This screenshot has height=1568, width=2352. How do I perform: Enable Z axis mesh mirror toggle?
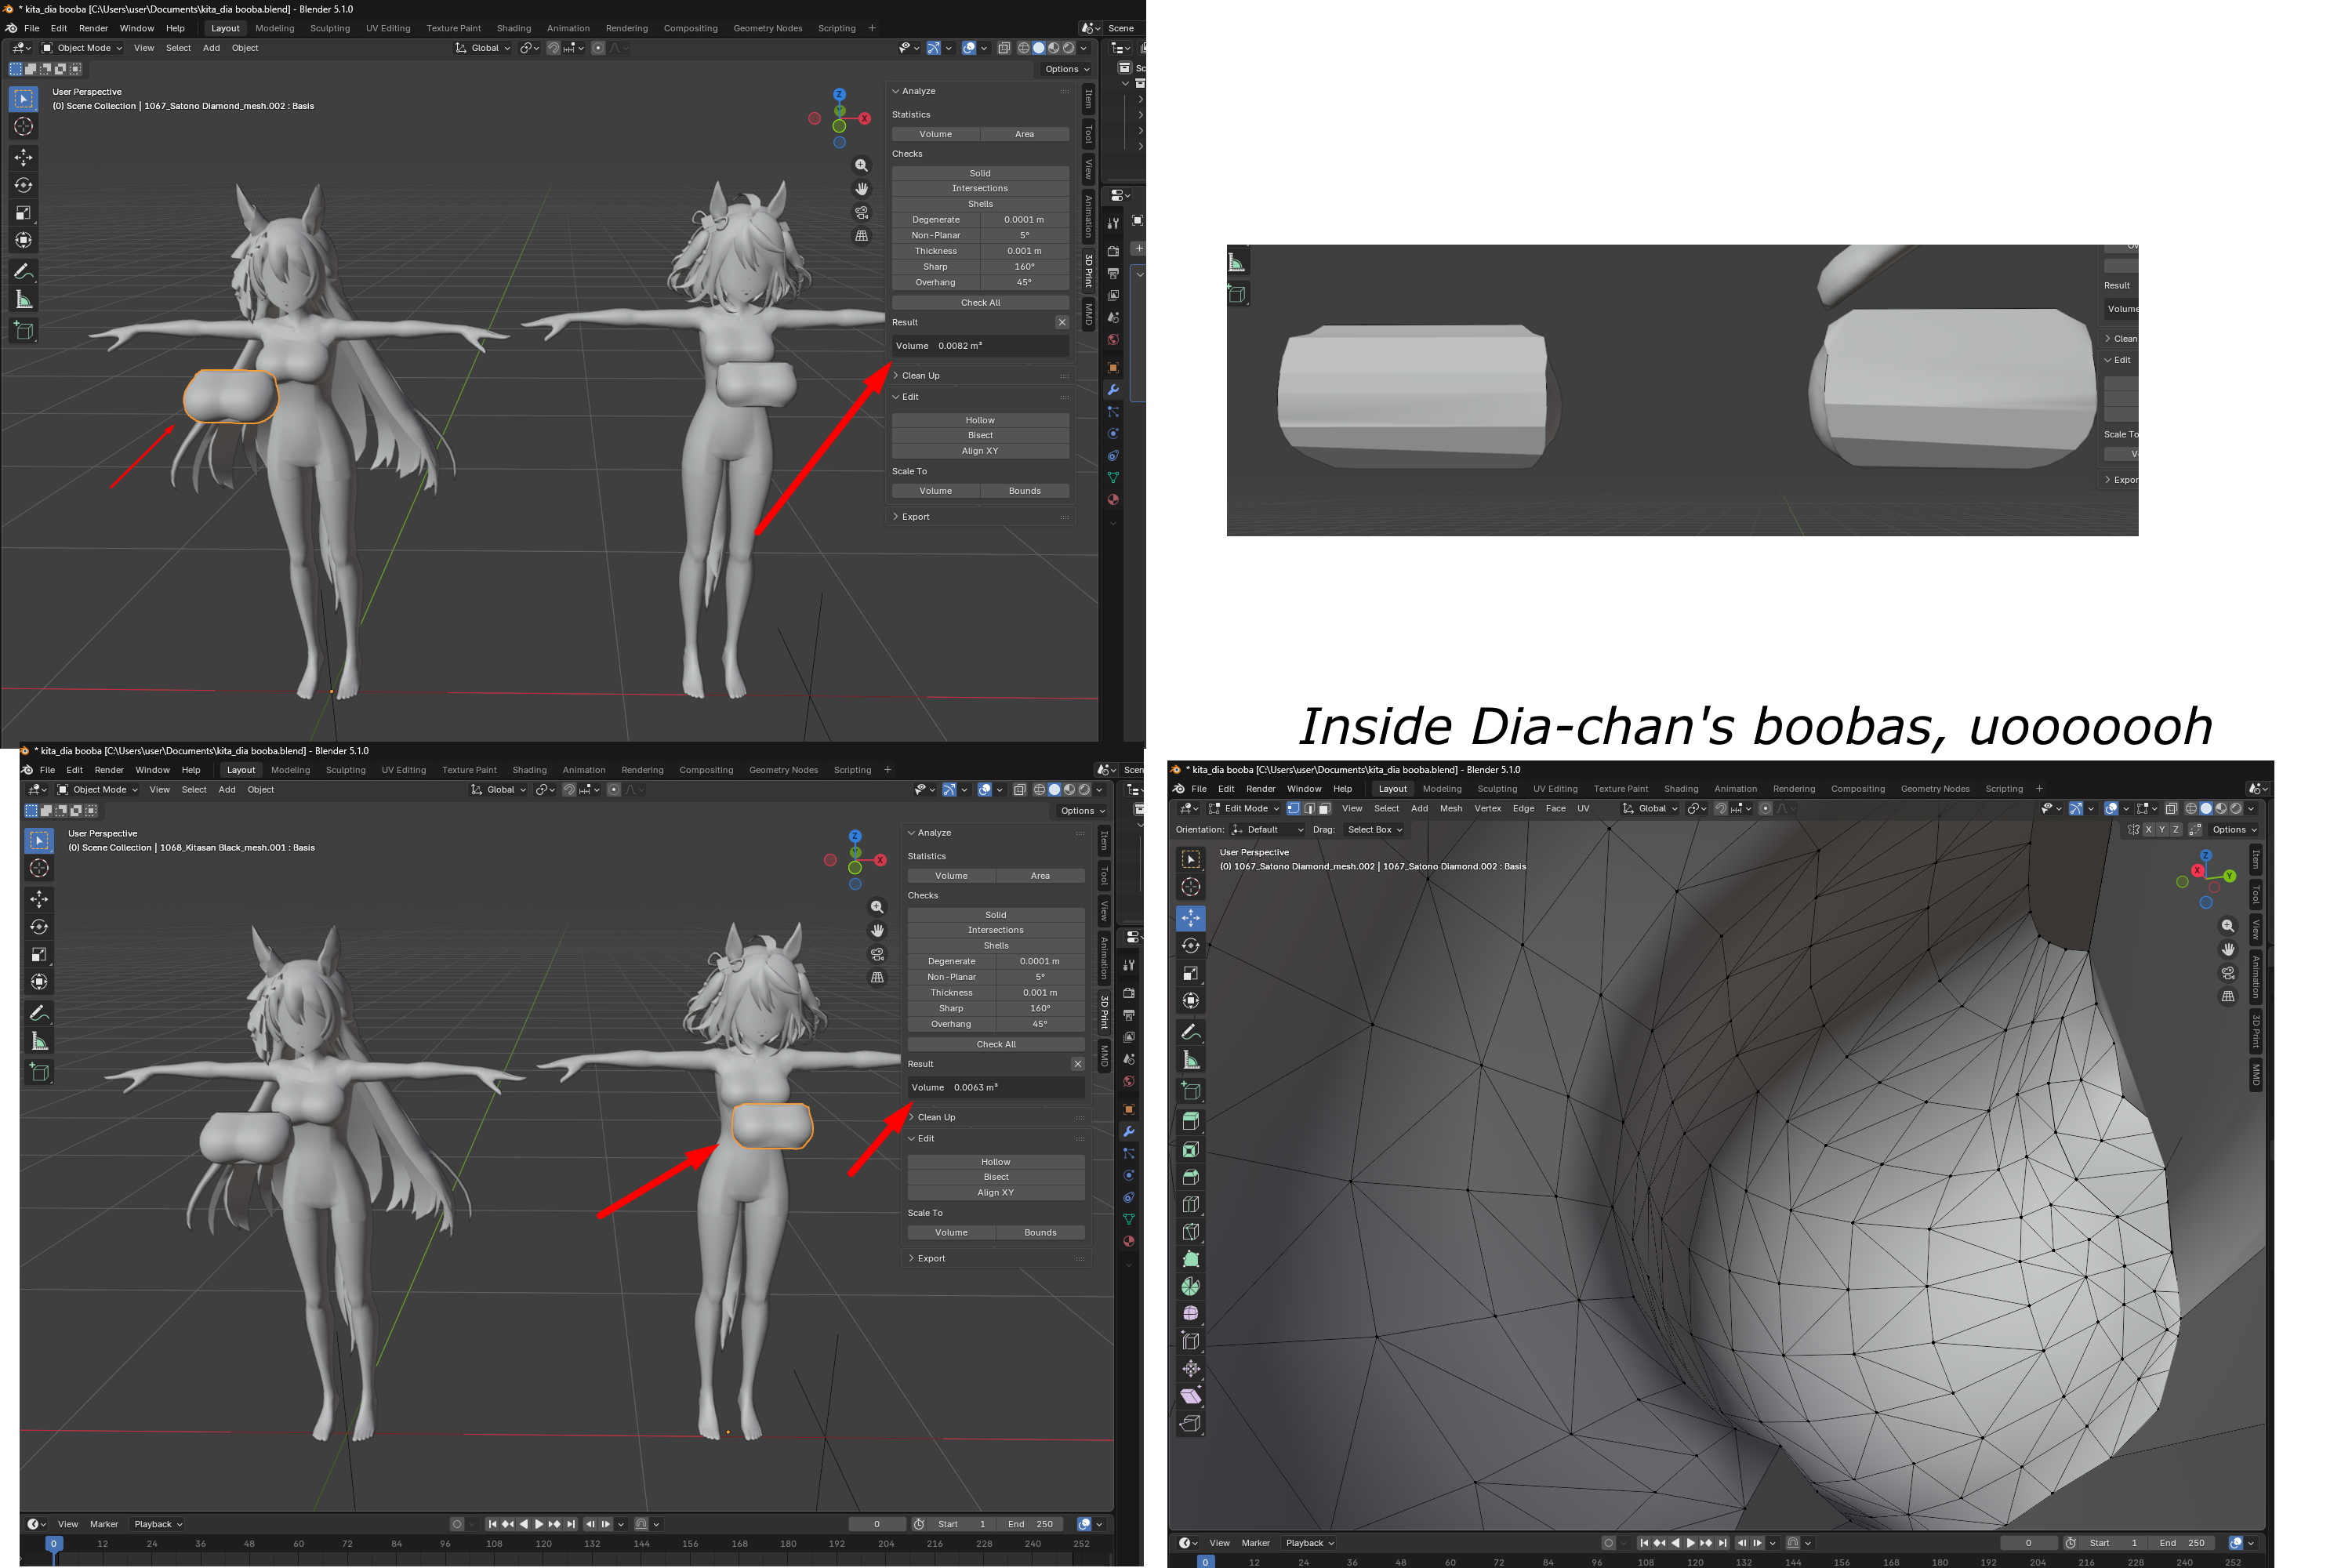(x=2175, y=829)
